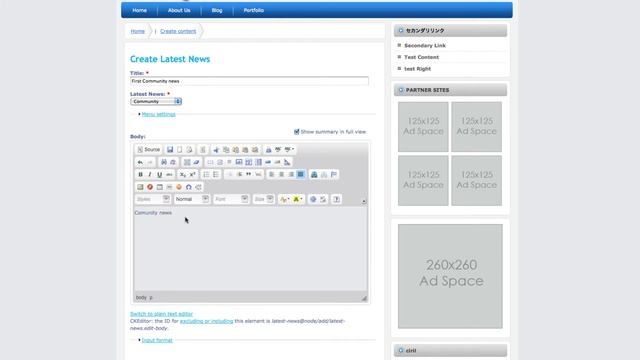Viewport: 640px width, 360px height.
Task: Click the Insert Image icon
Action: (140, 187)
